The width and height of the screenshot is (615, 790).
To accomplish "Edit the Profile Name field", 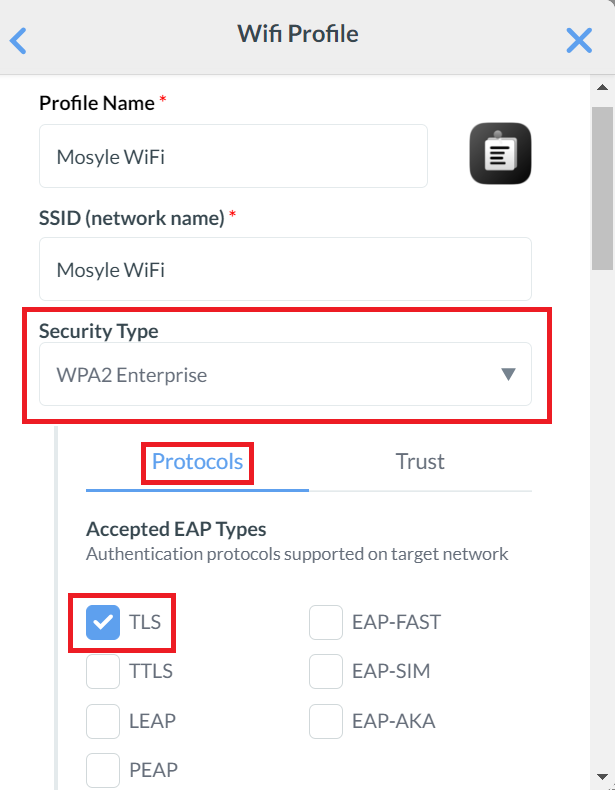I will click(x=233, y=156).
